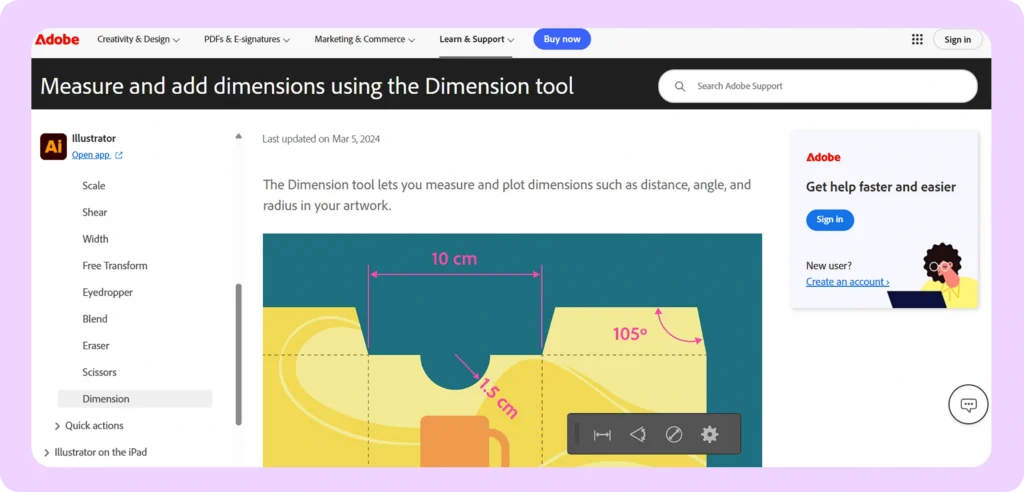Open the Eraser sidebar item
Viewport: 1024px width, 492px height.
click(95, 346)
